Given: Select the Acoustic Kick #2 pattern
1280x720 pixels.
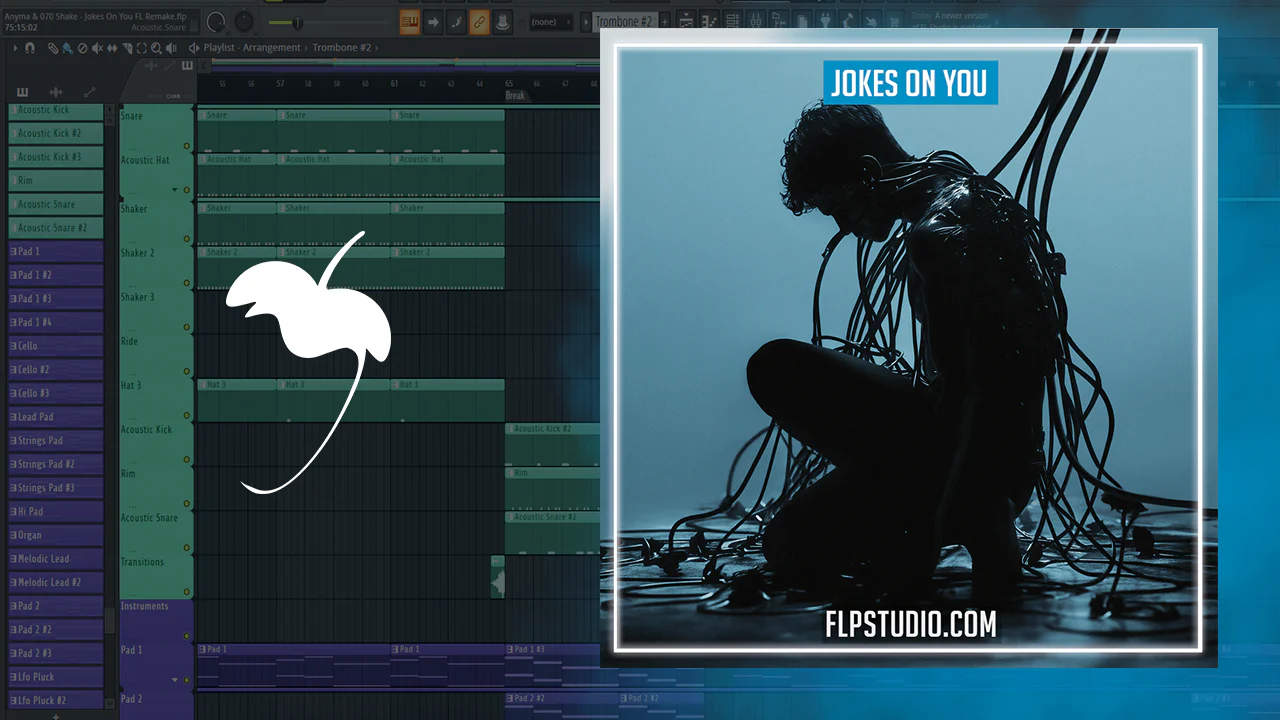Looking at the screenshot, I should pos(56,133).
